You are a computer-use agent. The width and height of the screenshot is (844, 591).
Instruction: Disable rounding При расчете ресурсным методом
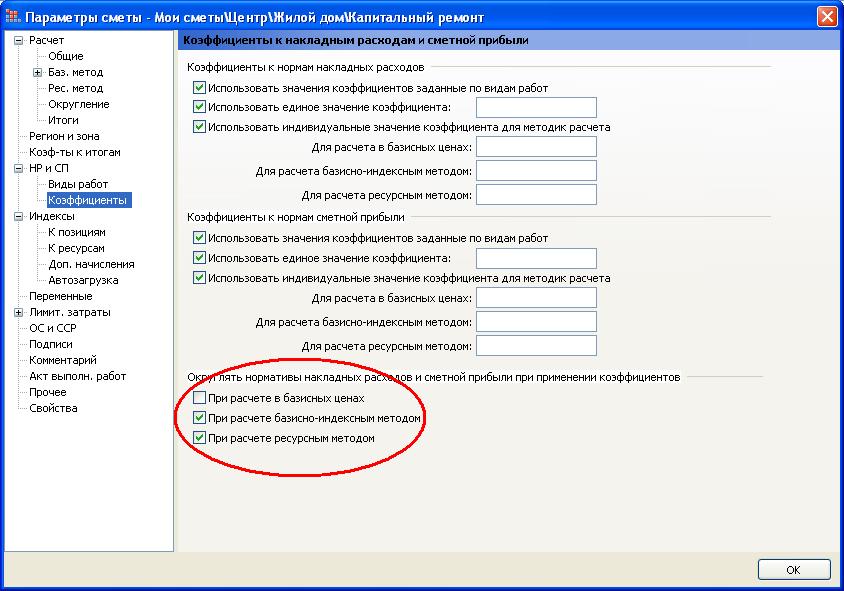[x=199, y=438]
